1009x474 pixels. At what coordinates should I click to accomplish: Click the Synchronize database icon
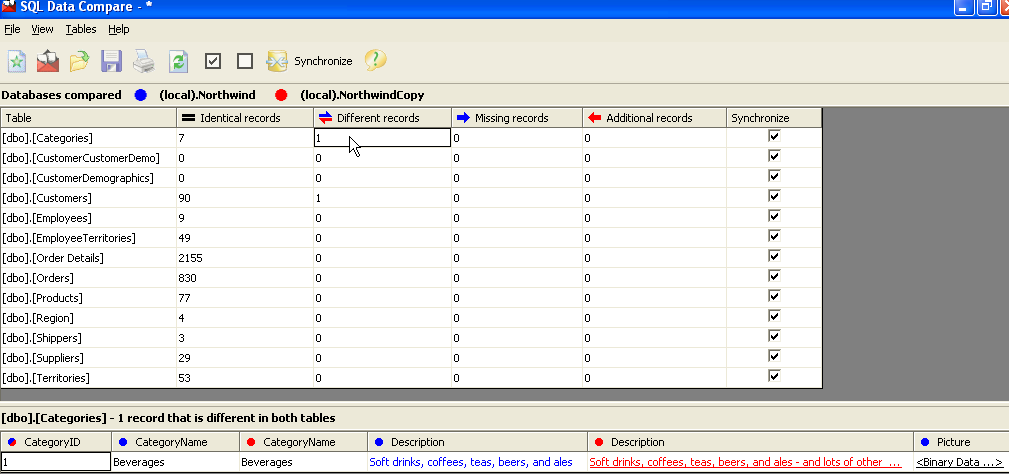277,61
